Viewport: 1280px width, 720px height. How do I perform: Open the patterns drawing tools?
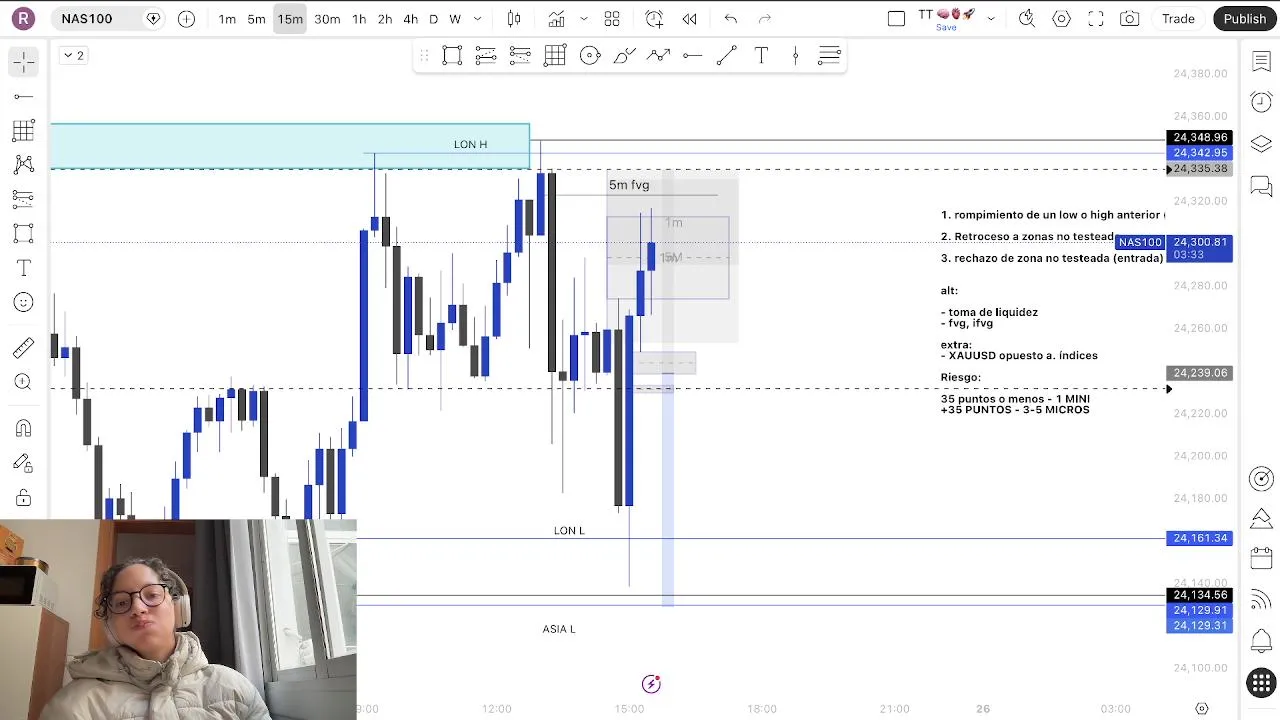tap(24, 165)
